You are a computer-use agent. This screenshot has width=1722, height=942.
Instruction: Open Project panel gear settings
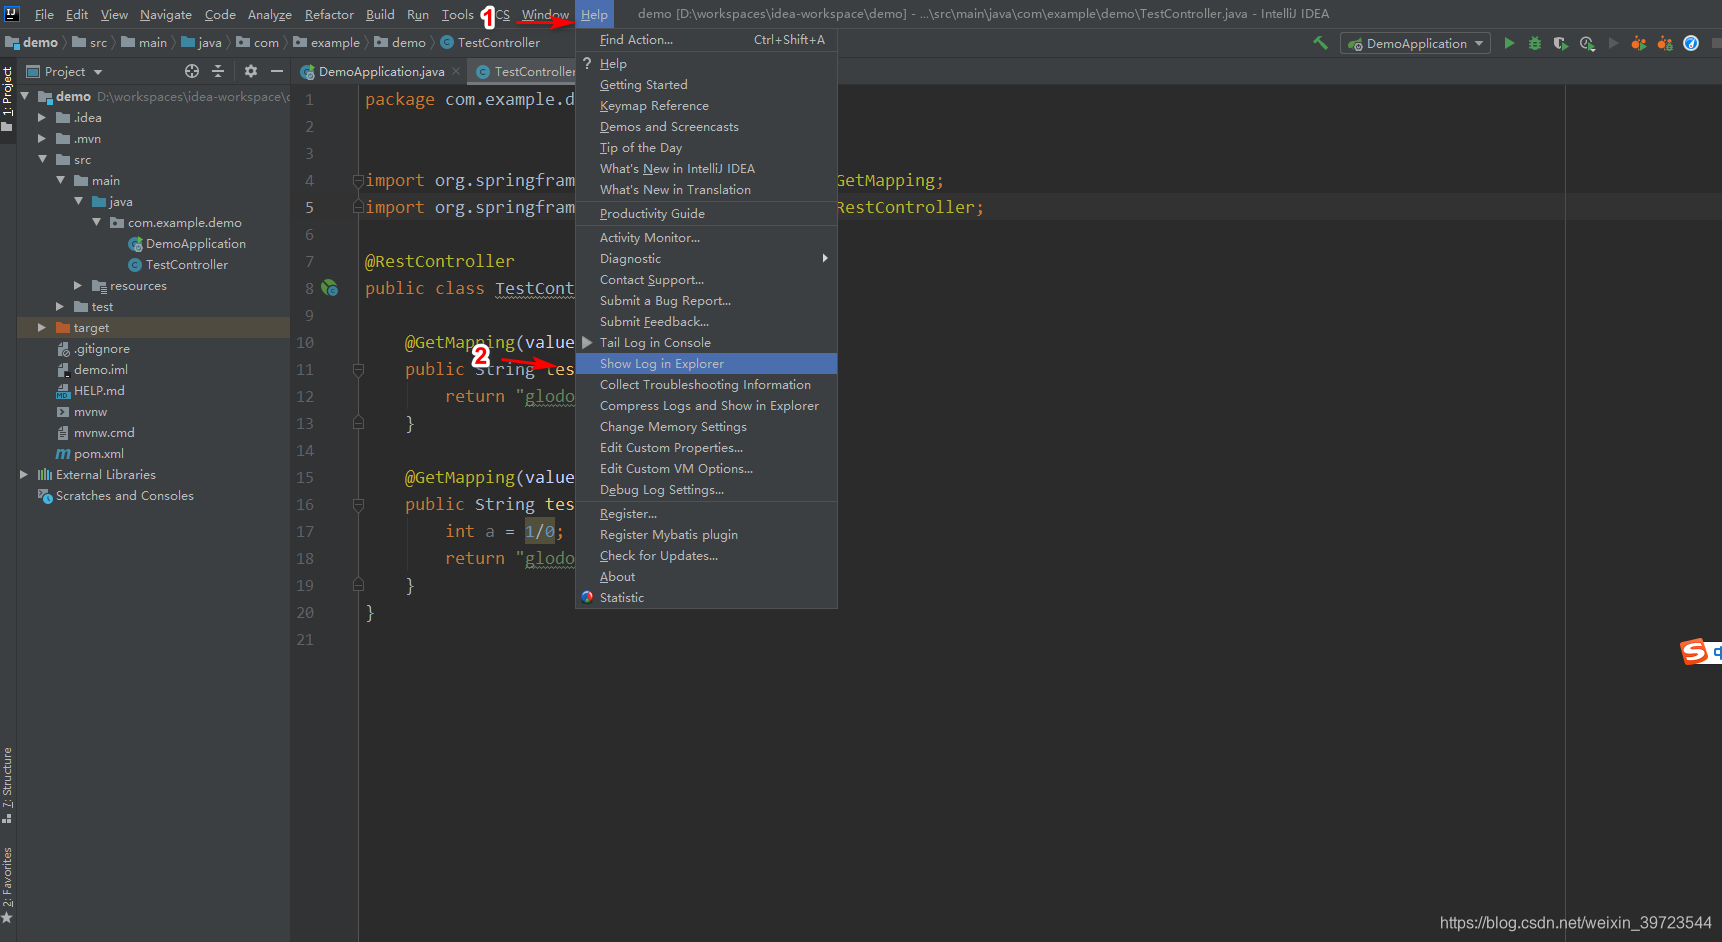click(251, 71)
